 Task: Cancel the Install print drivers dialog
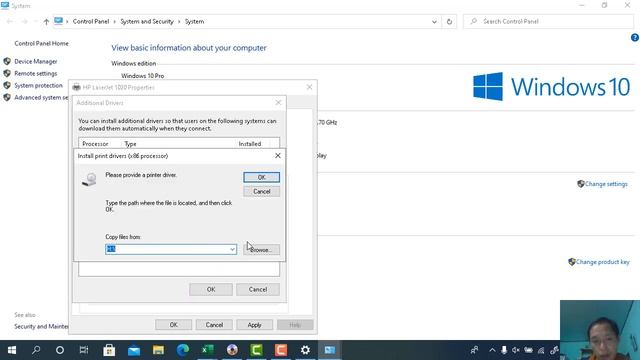pos(262,191)
